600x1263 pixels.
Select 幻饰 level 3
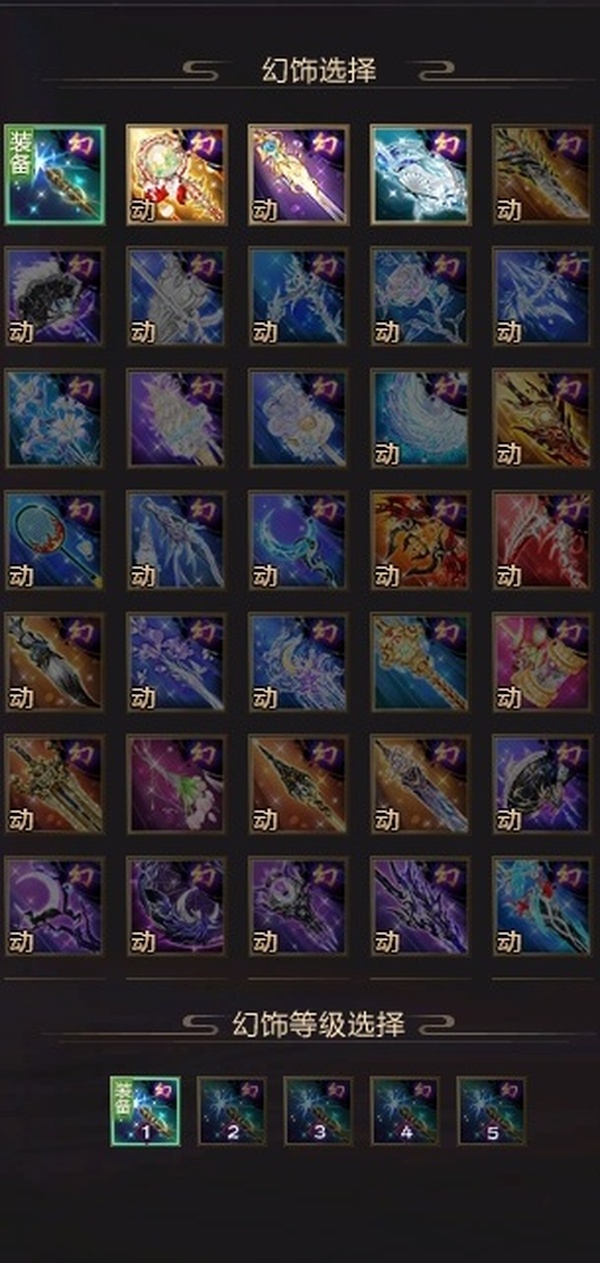coord(319,1111)
